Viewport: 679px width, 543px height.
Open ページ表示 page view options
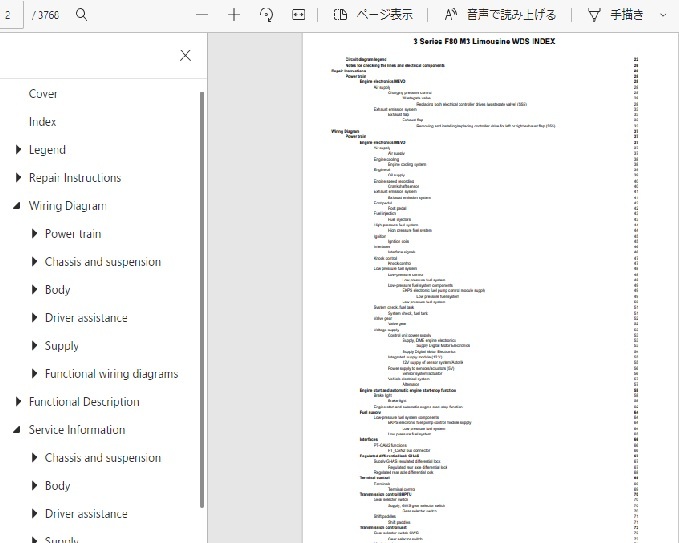coord(373,15)
